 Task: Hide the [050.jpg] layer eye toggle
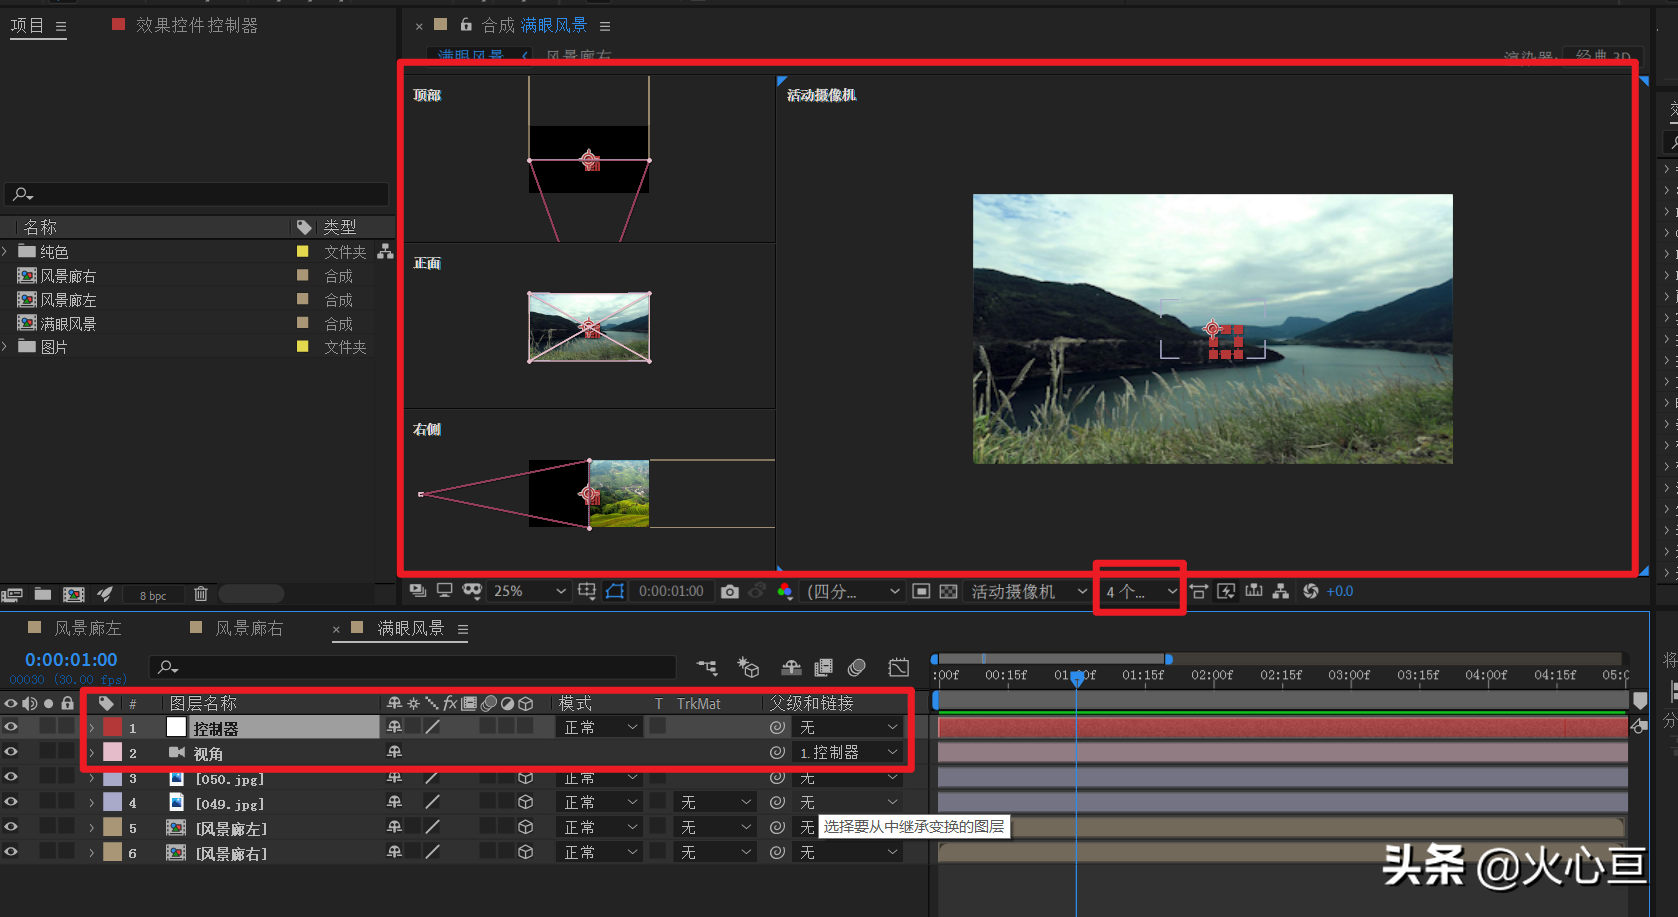pos(11,776)
